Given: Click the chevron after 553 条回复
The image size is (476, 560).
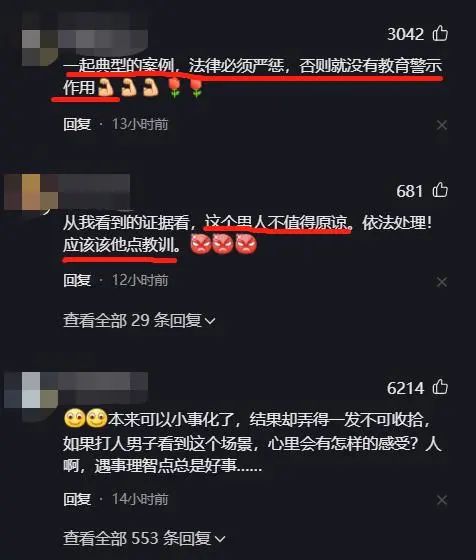Looking at the screenshot, I should 220,539.
